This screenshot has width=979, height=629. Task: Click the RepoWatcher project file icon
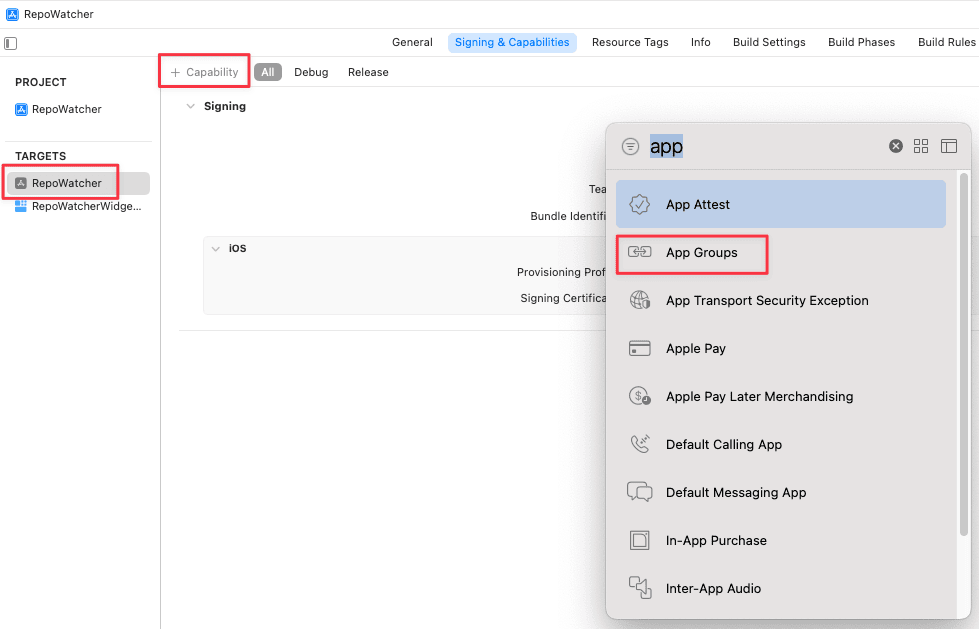click(x=21, y=109)
